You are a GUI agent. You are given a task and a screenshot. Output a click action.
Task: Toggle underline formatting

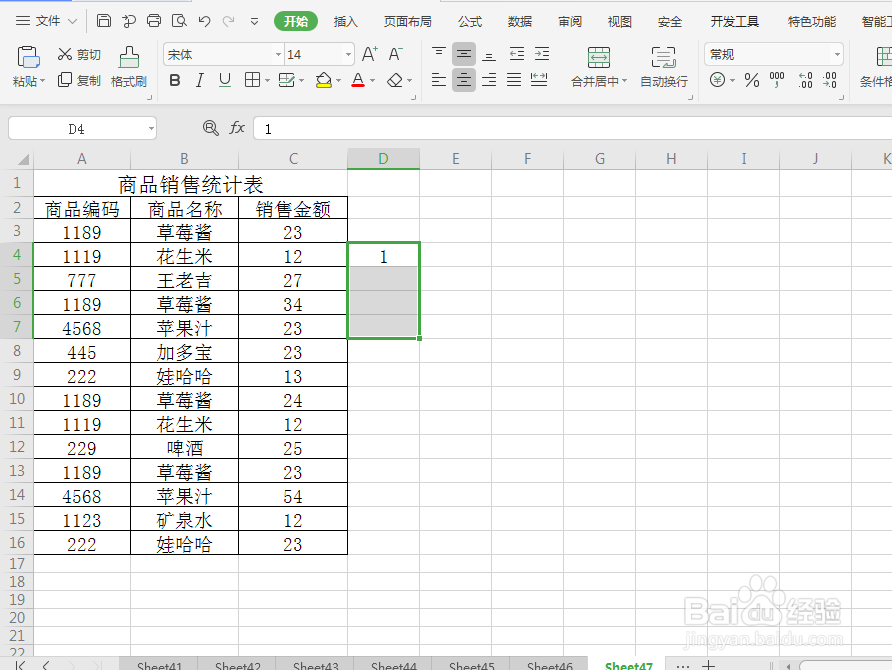(x=225, y=80)
